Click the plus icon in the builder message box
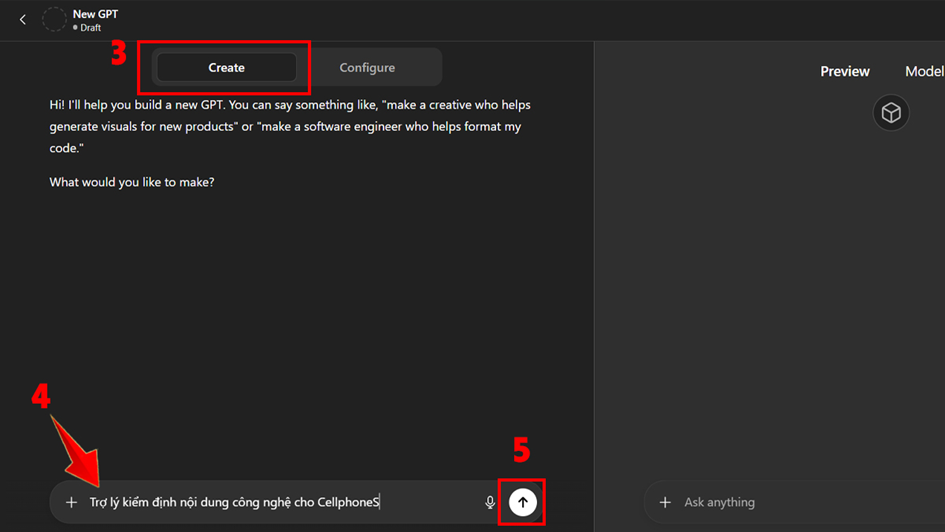 click(x=71, y=502)
